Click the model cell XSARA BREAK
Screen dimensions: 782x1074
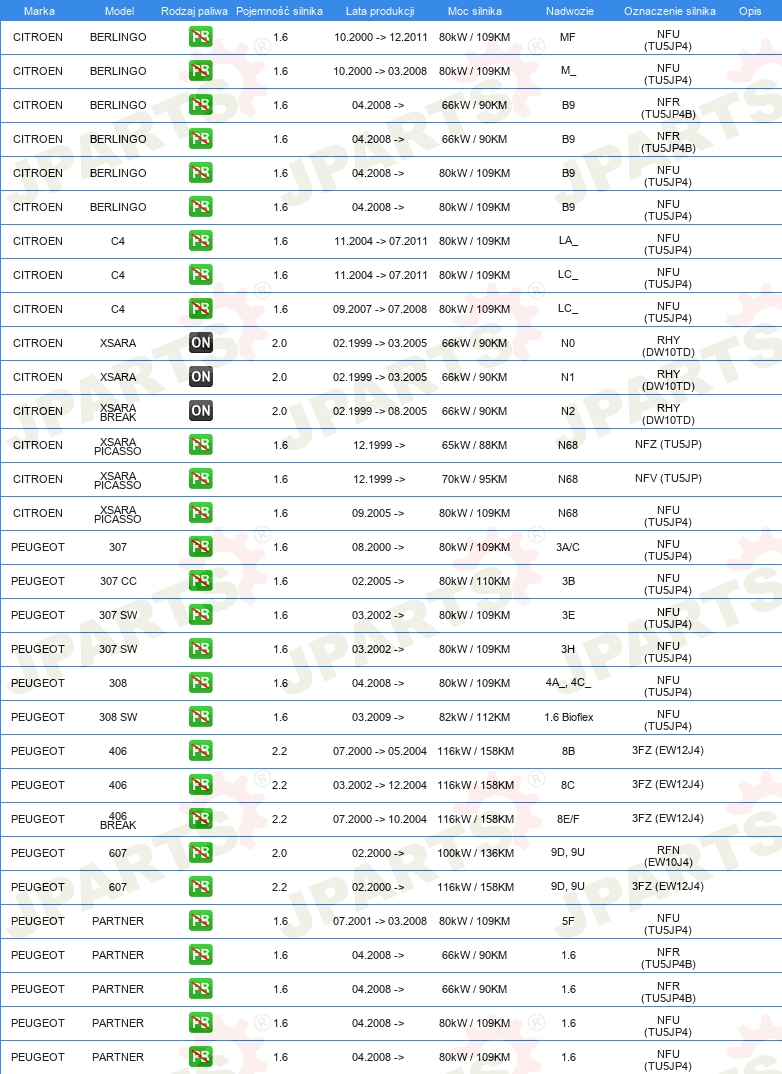[x=118, y=412]
